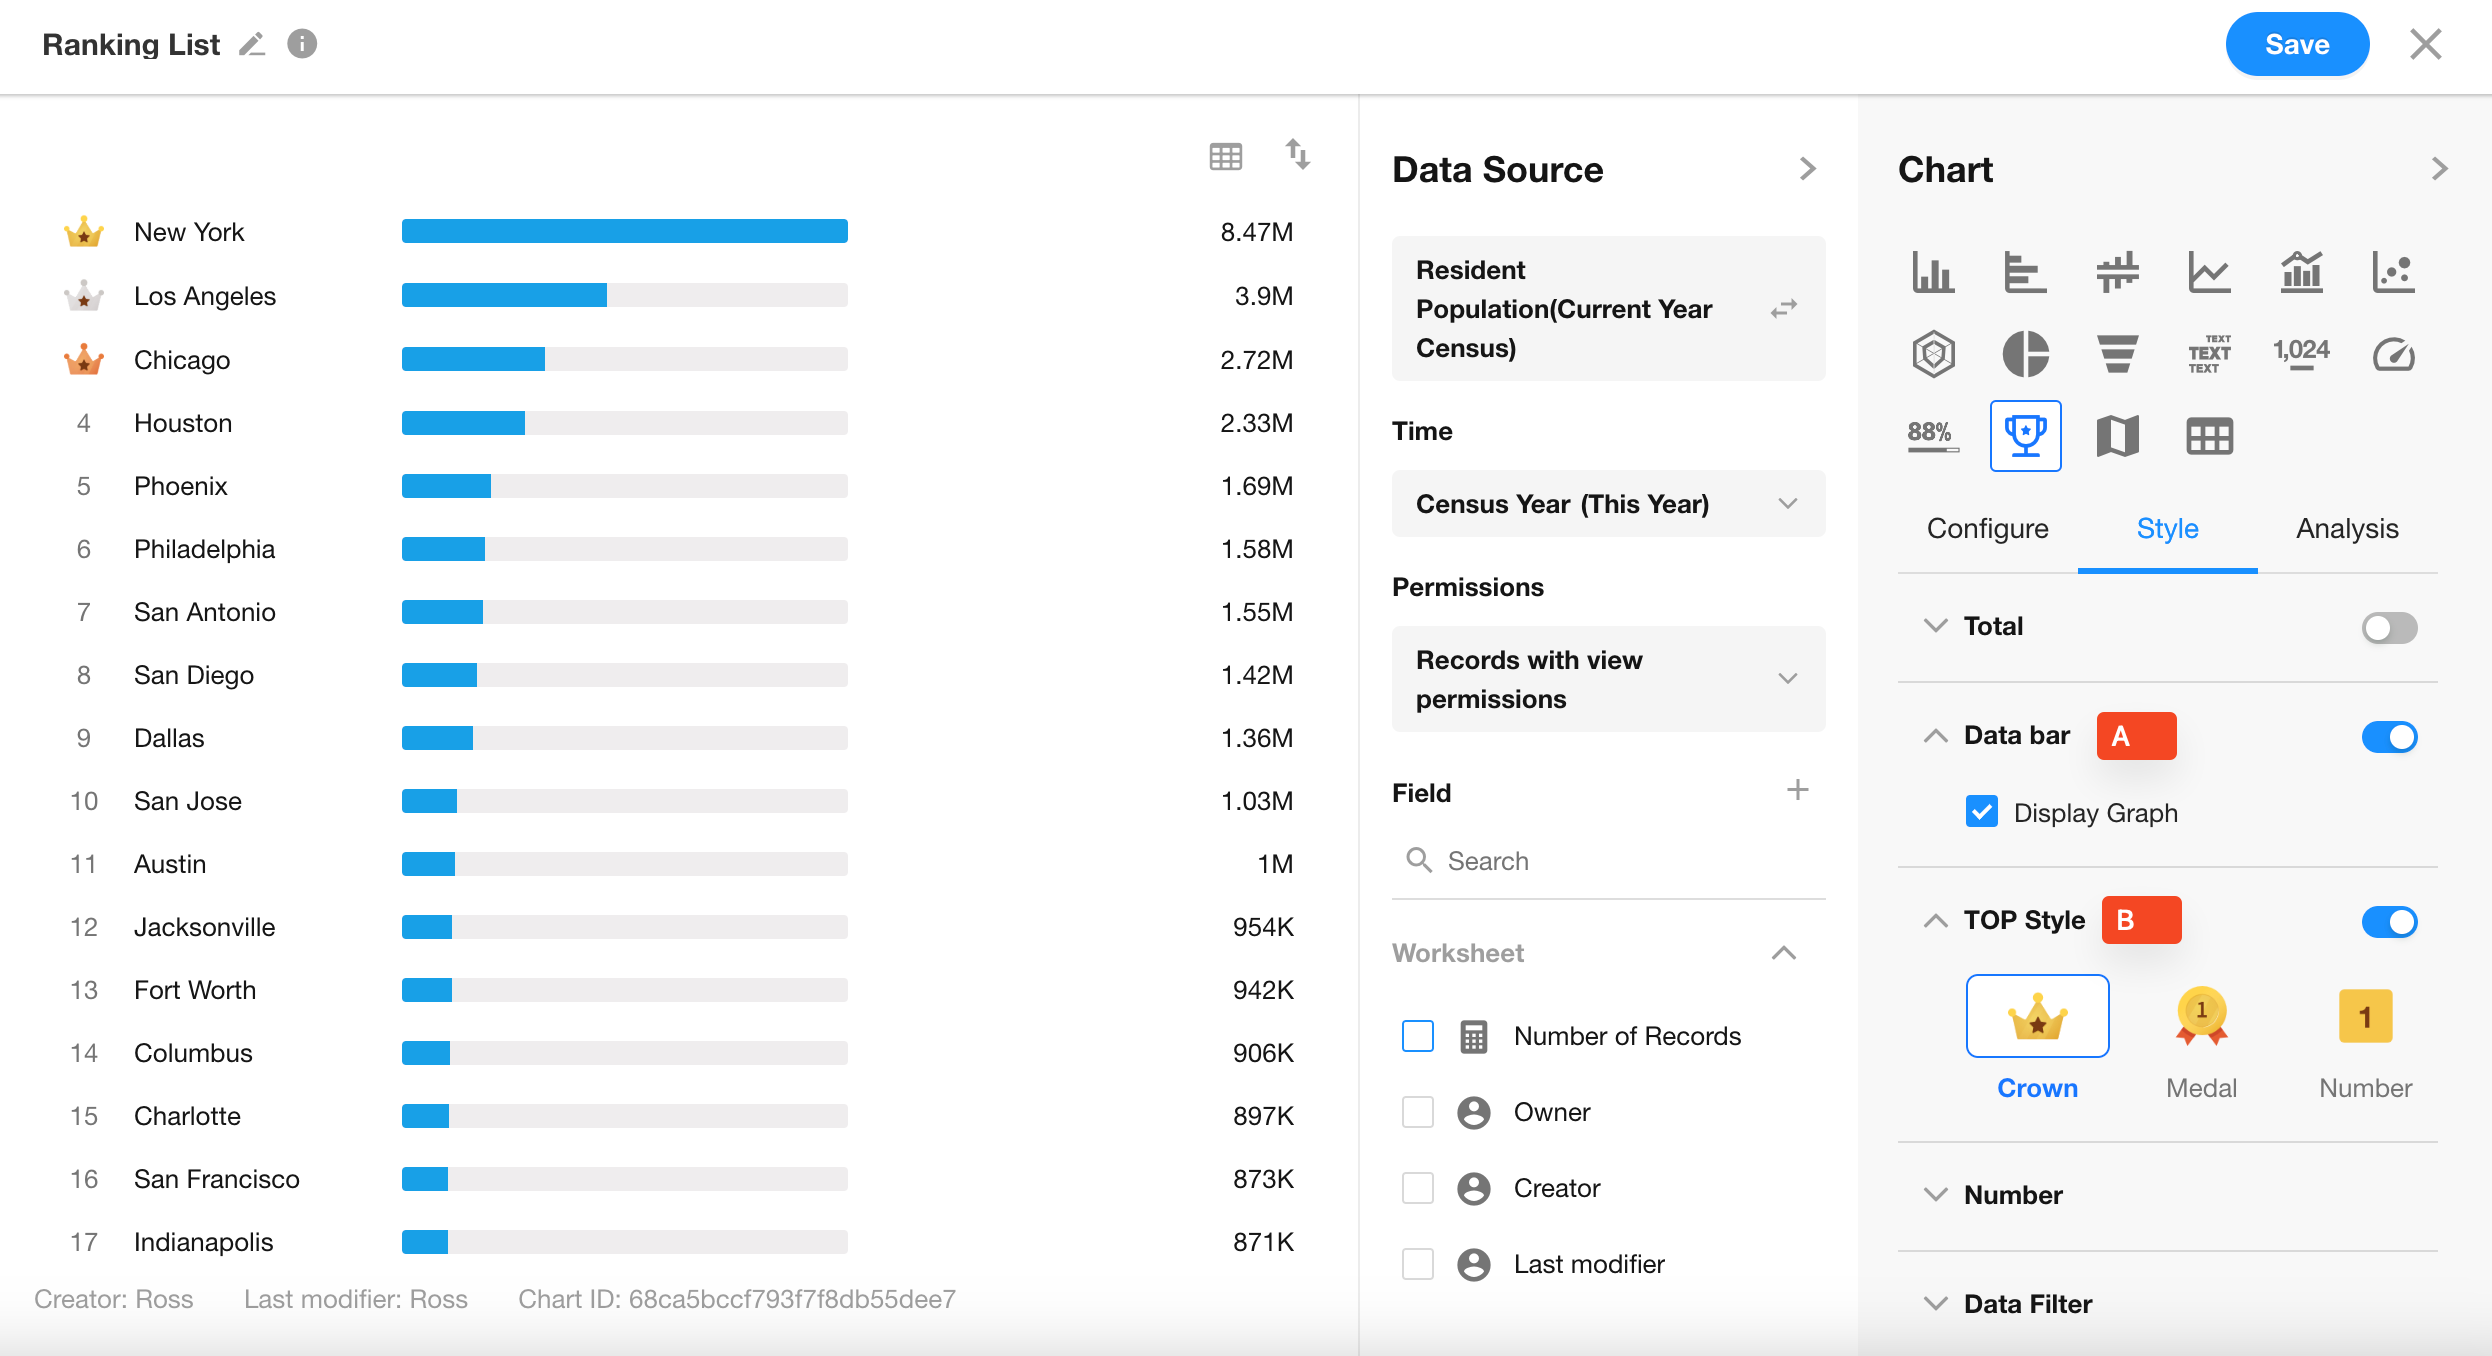Choose the funnel chart icon
Viewport: 2492px width, 1356px height.
point(2117,354)
